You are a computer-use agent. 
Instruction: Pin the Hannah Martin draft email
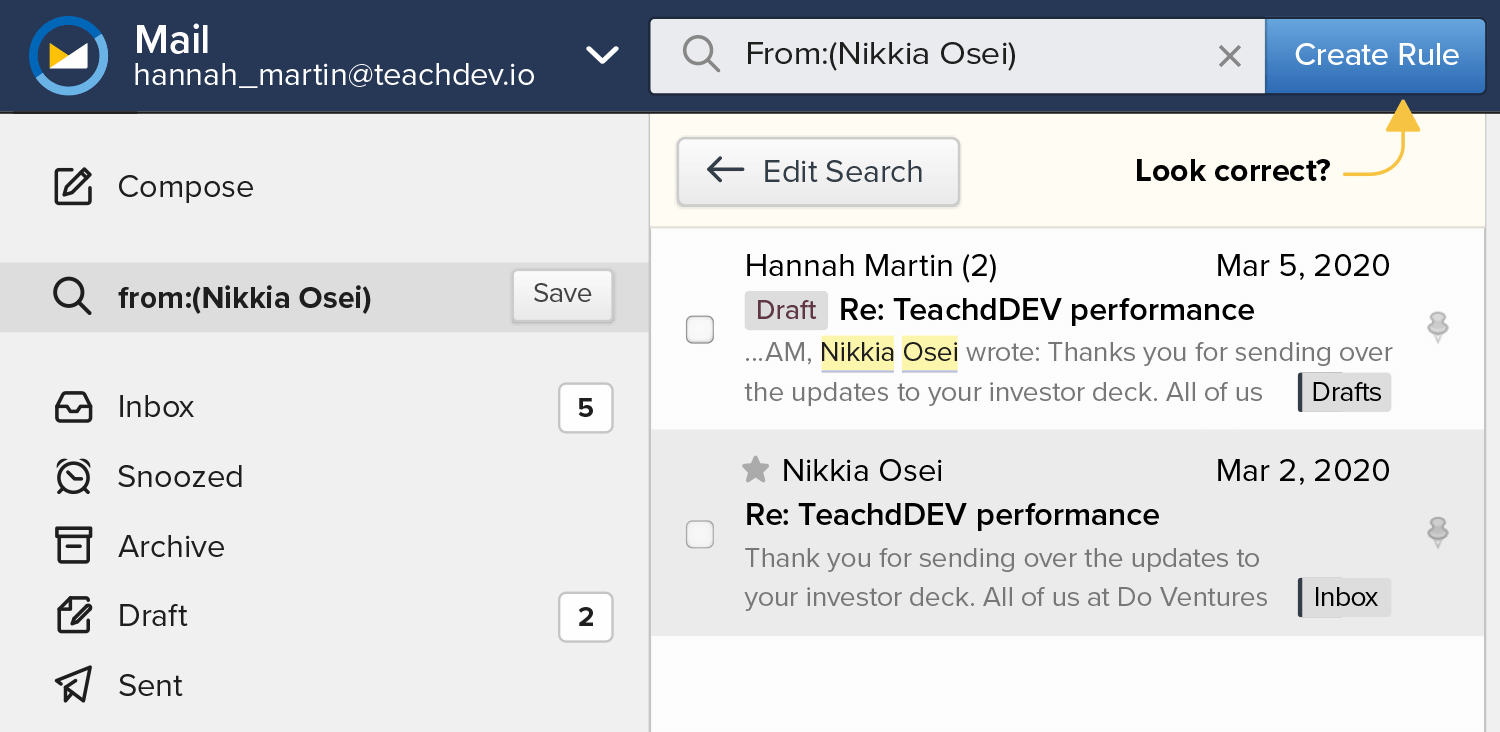1437,327
